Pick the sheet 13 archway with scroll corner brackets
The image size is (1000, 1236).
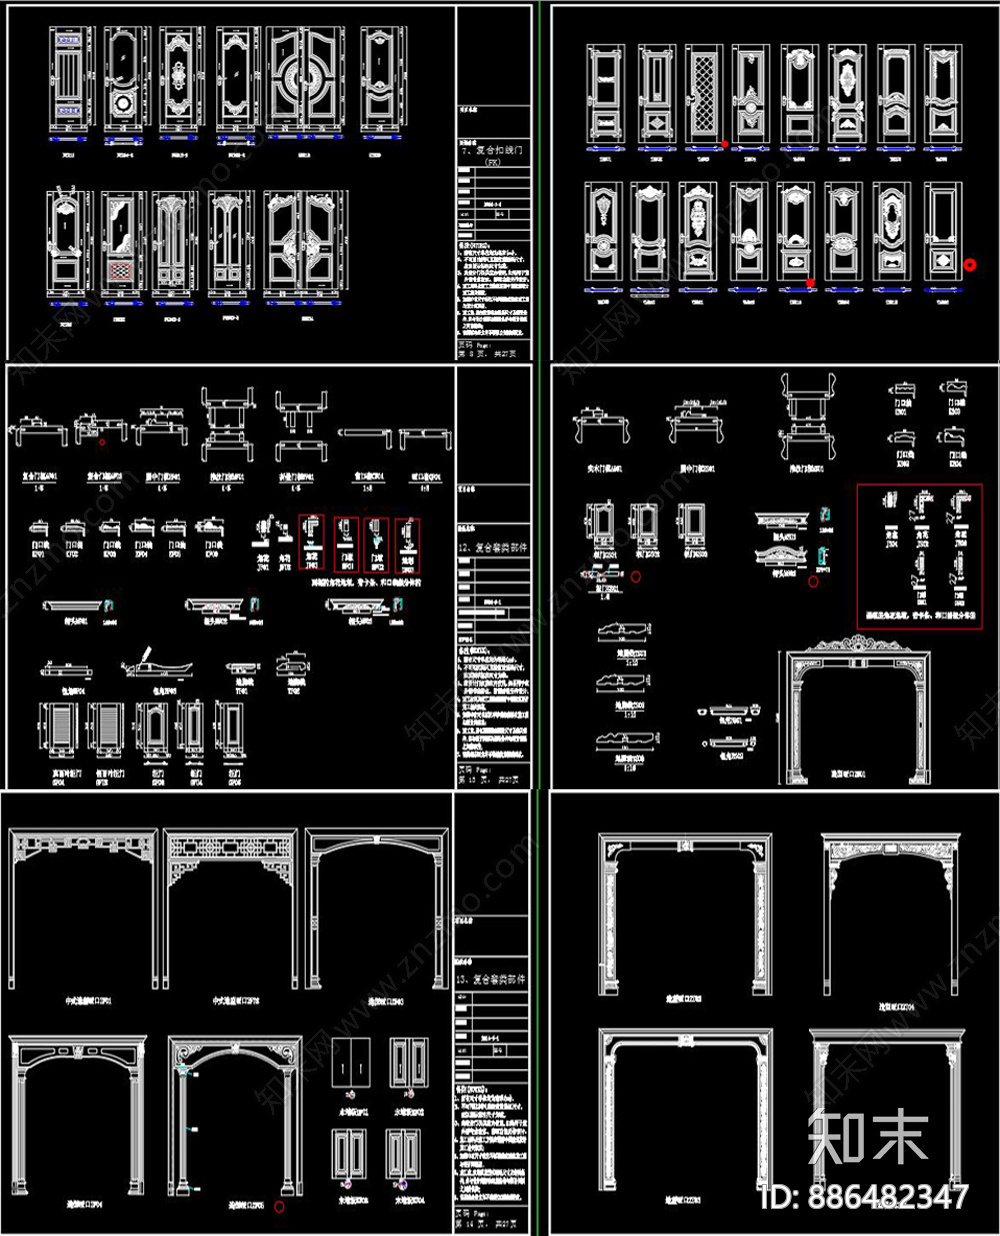pyautogui.click(x=235, y=1117)
